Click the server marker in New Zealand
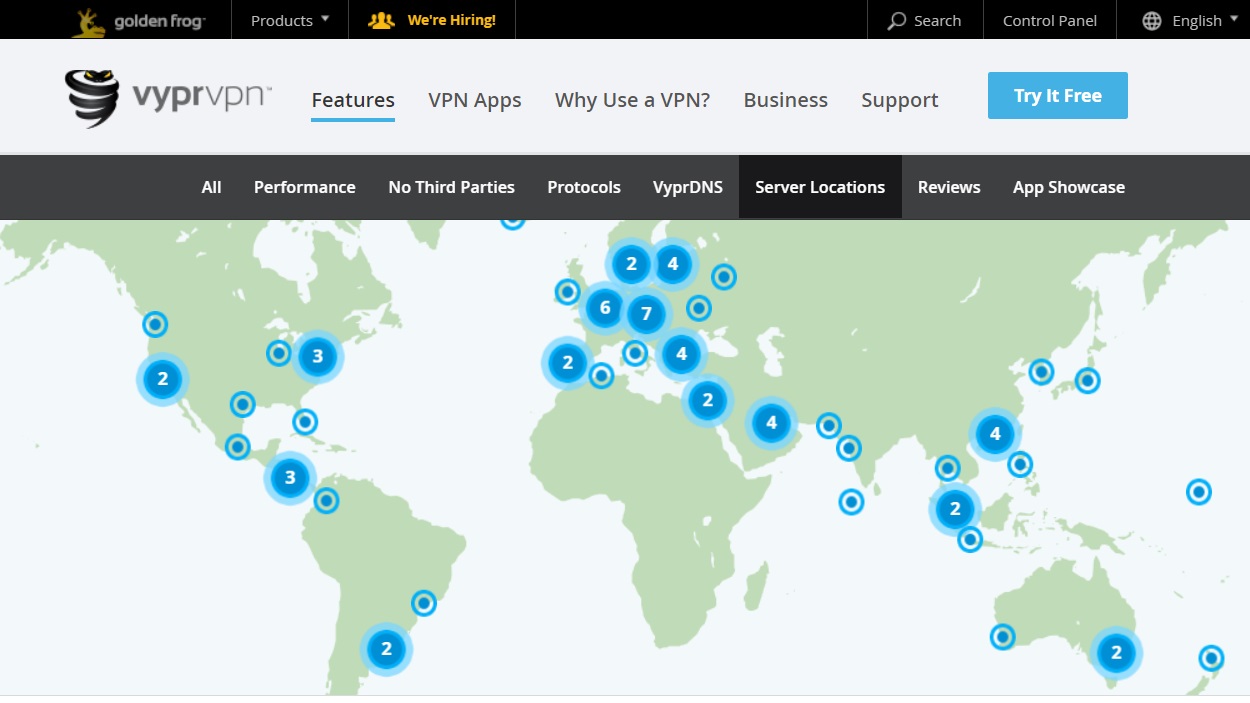Image resolution: width=1250 pixels, height=703 pixels. pos(1211,658)
